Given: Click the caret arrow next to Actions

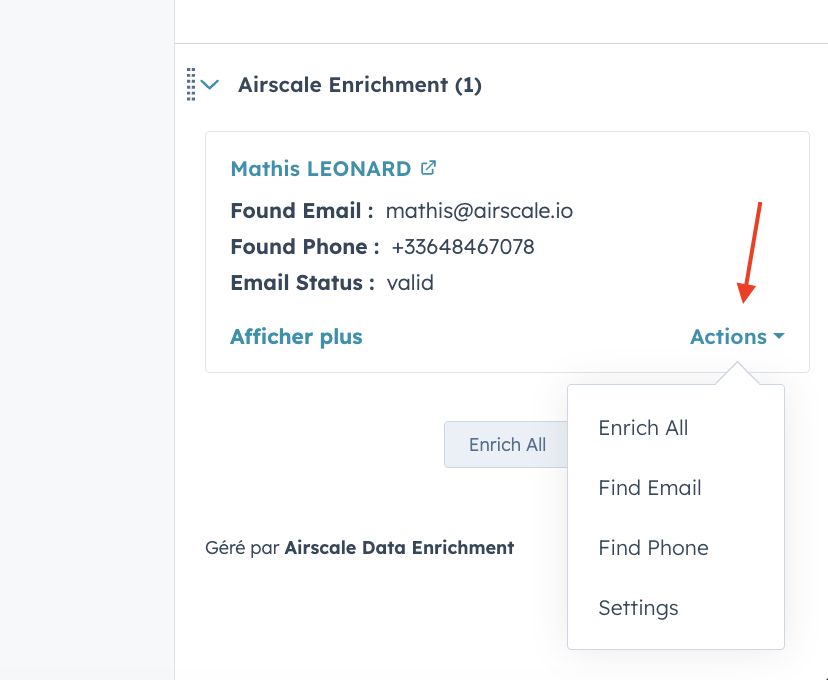Looking at the screenshot, I should click(x=778, y=337).
